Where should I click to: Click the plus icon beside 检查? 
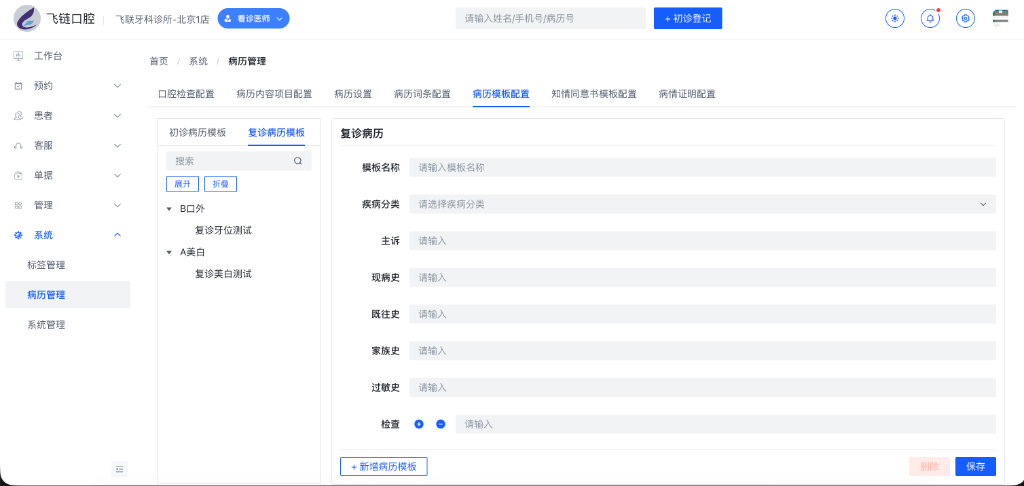click(x=419, y=424)
